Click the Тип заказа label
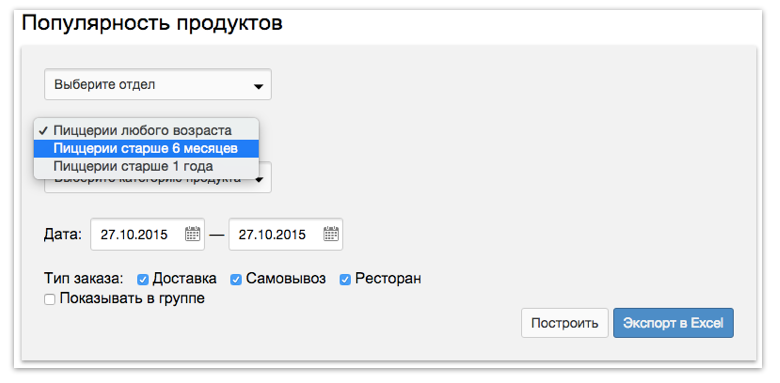Image resolution: width=780 pixels, height=383 pixels. click(x=83, y=279)
